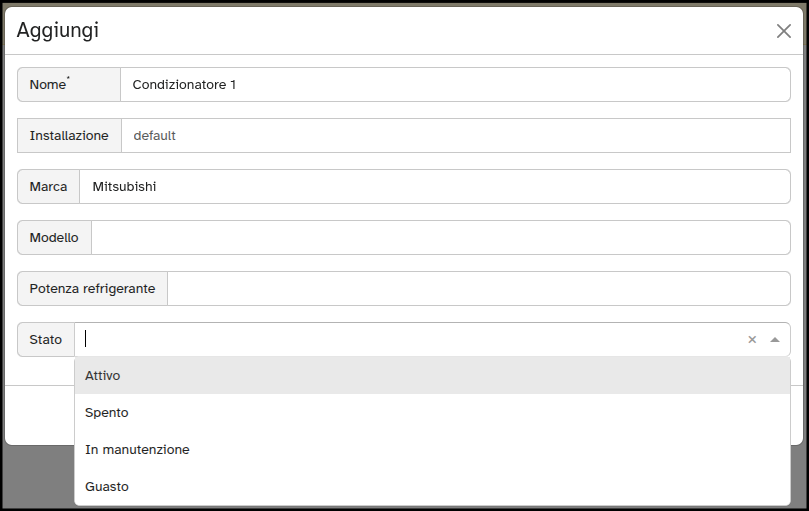
Task: Select Attivo from the Stato list
Action: [x=432, y=376]
